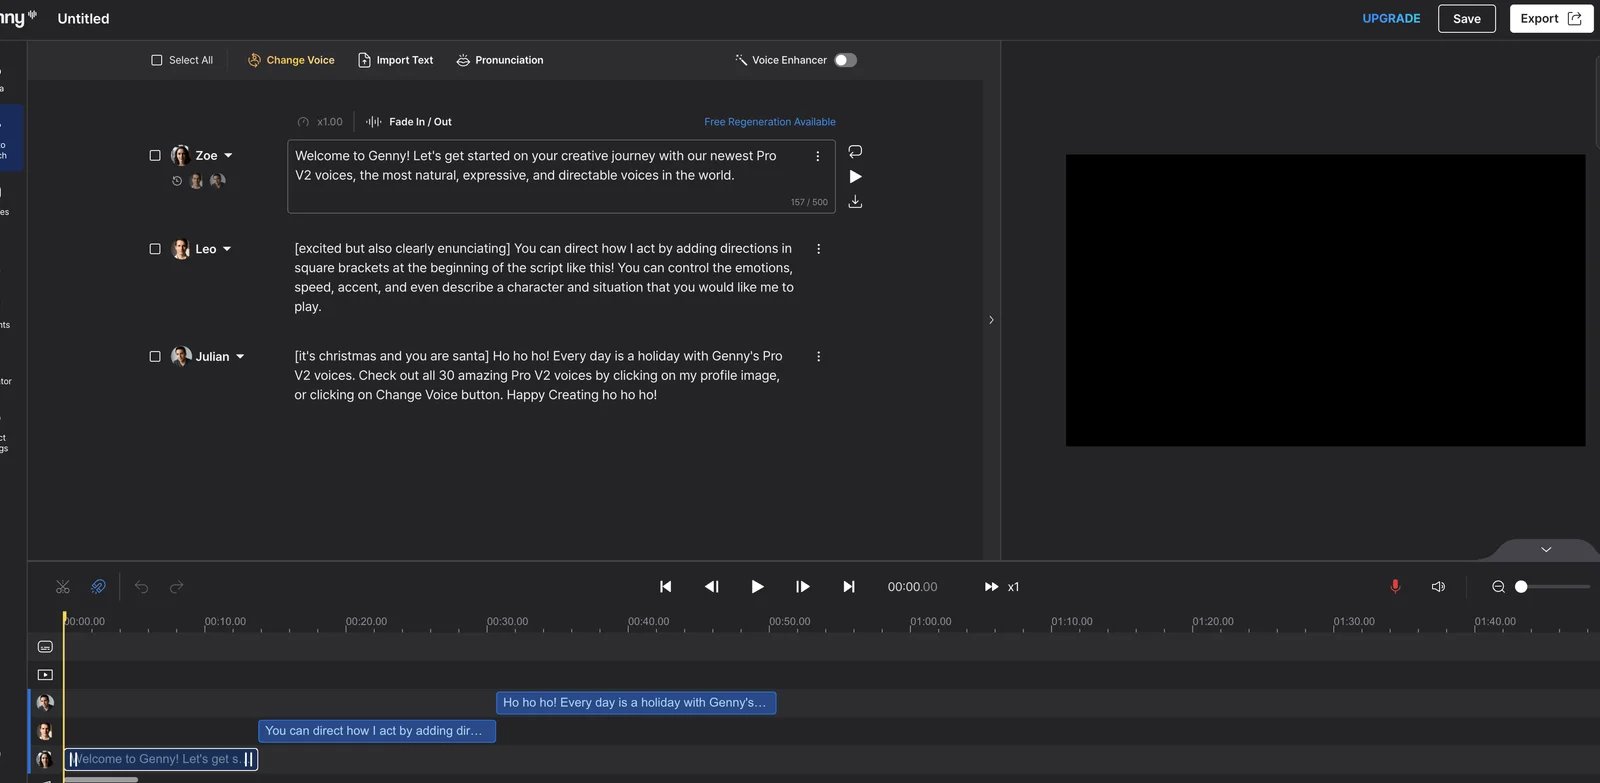This screenshot has height=783, width=1600.
Task: Click the UPGRADE link
Action: (1391, 18)
